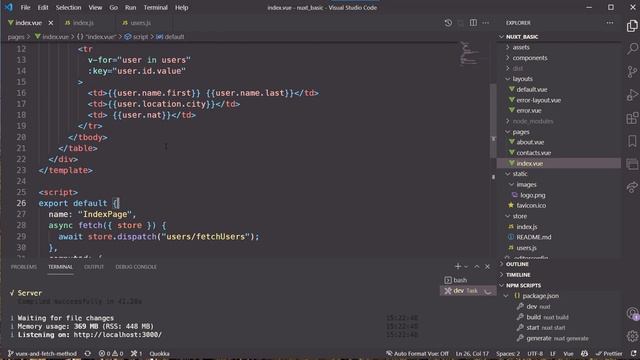Run the build npm script

pyautogui.click(x=559, y=317)
